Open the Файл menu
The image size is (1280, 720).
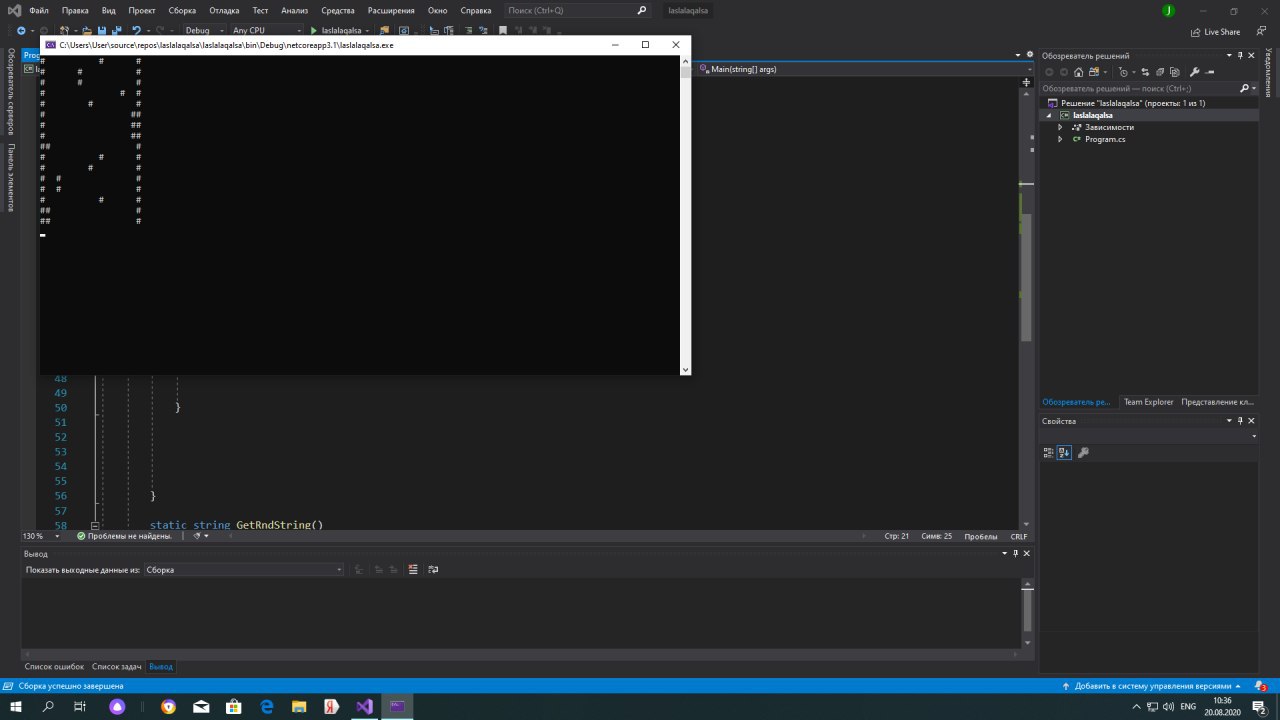39,10
